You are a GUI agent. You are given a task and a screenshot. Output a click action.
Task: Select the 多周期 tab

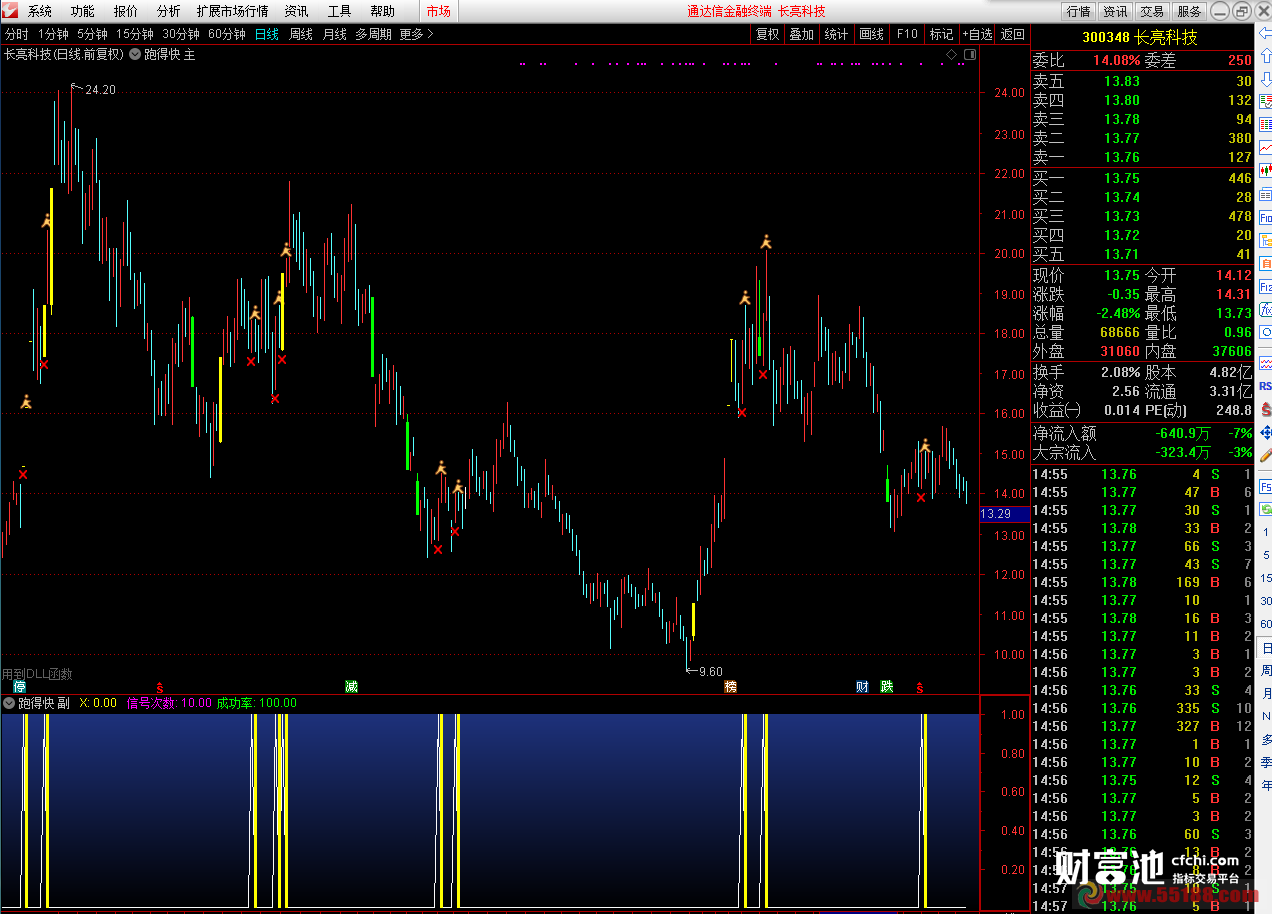point(373,34)
